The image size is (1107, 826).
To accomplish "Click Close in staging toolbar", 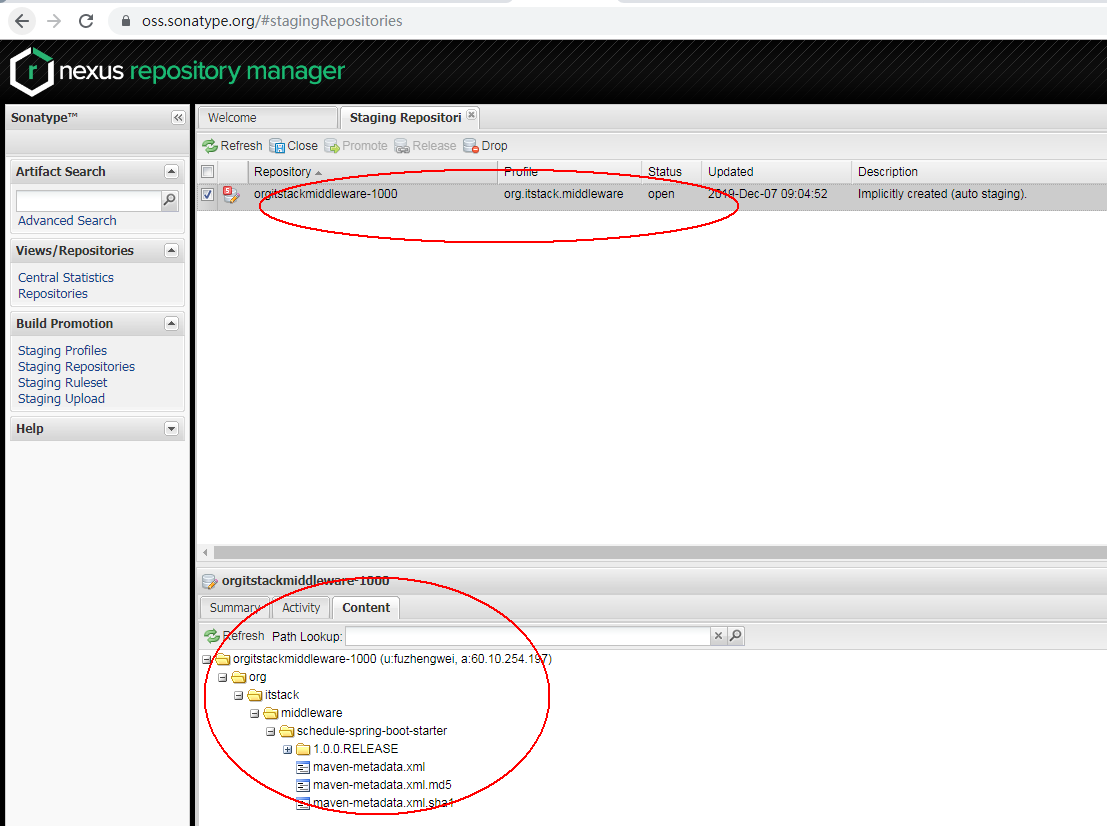I will point(294,145).
